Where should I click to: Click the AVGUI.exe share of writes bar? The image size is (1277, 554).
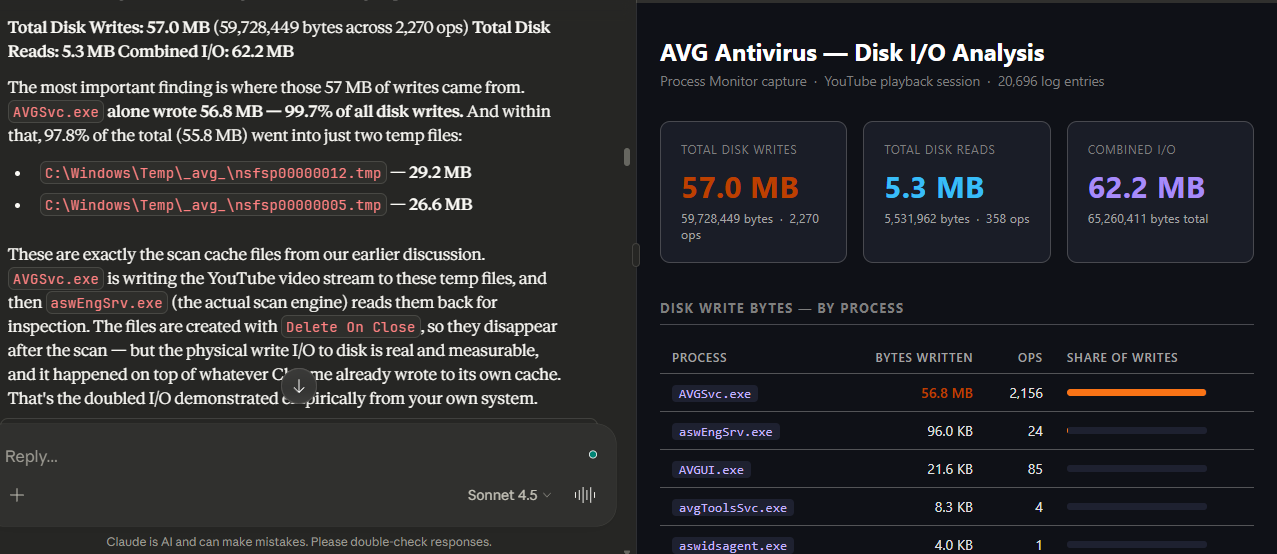pos(1136,469)
